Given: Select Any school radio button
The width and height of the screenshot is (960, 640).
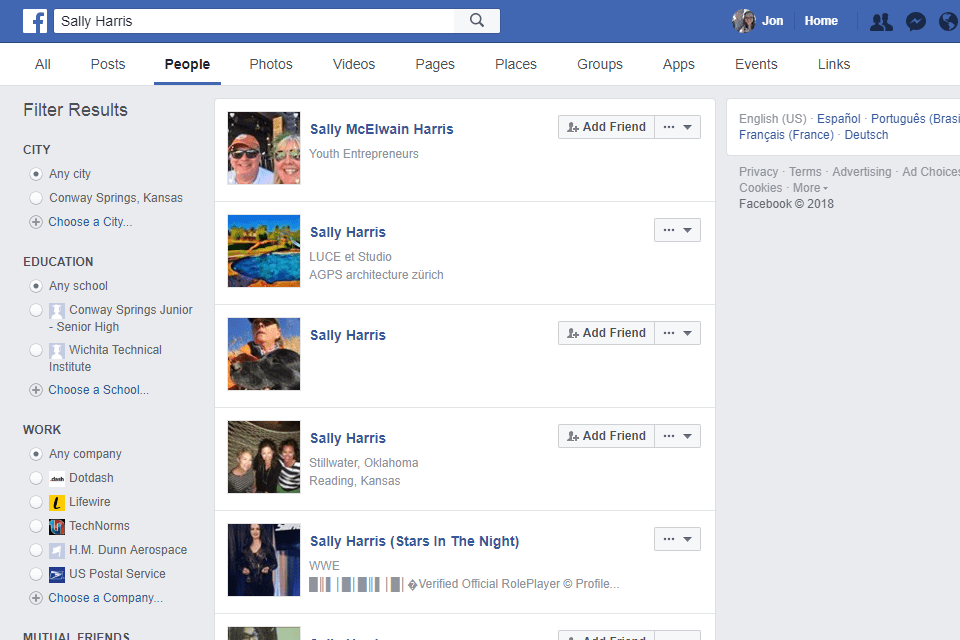Looking at the screenshot, I should pos(36,286).
